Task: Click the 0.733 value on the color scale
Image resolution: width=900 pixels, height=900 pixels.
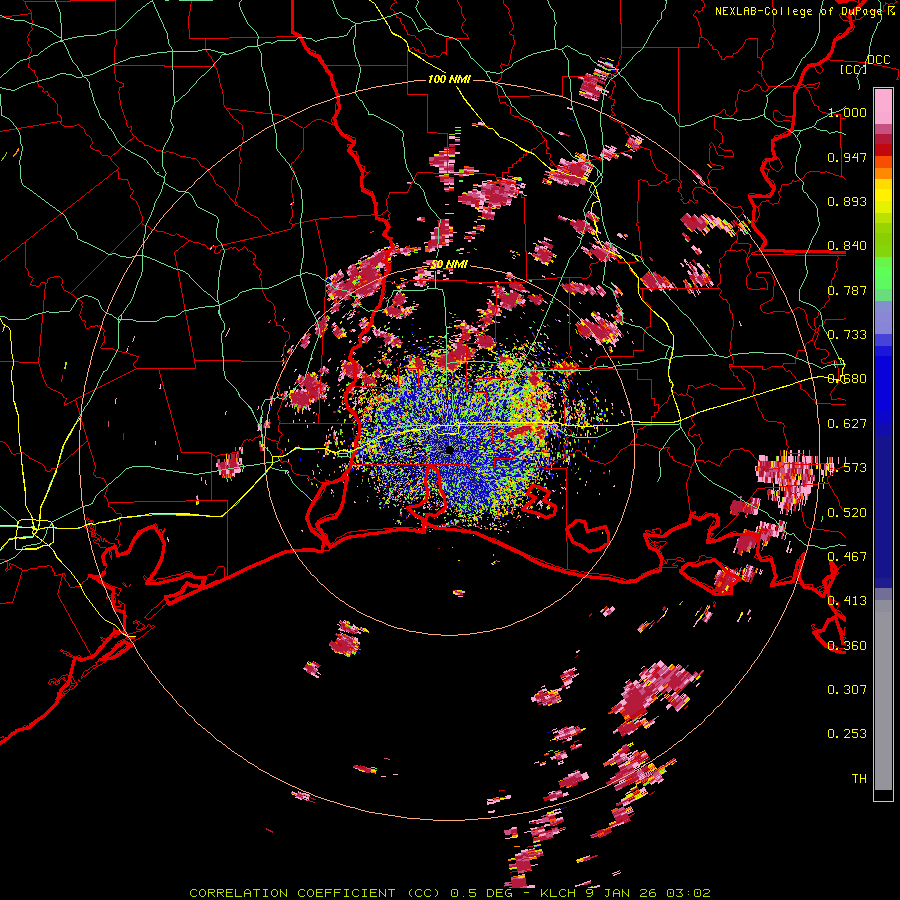Action: pos(847,335)
